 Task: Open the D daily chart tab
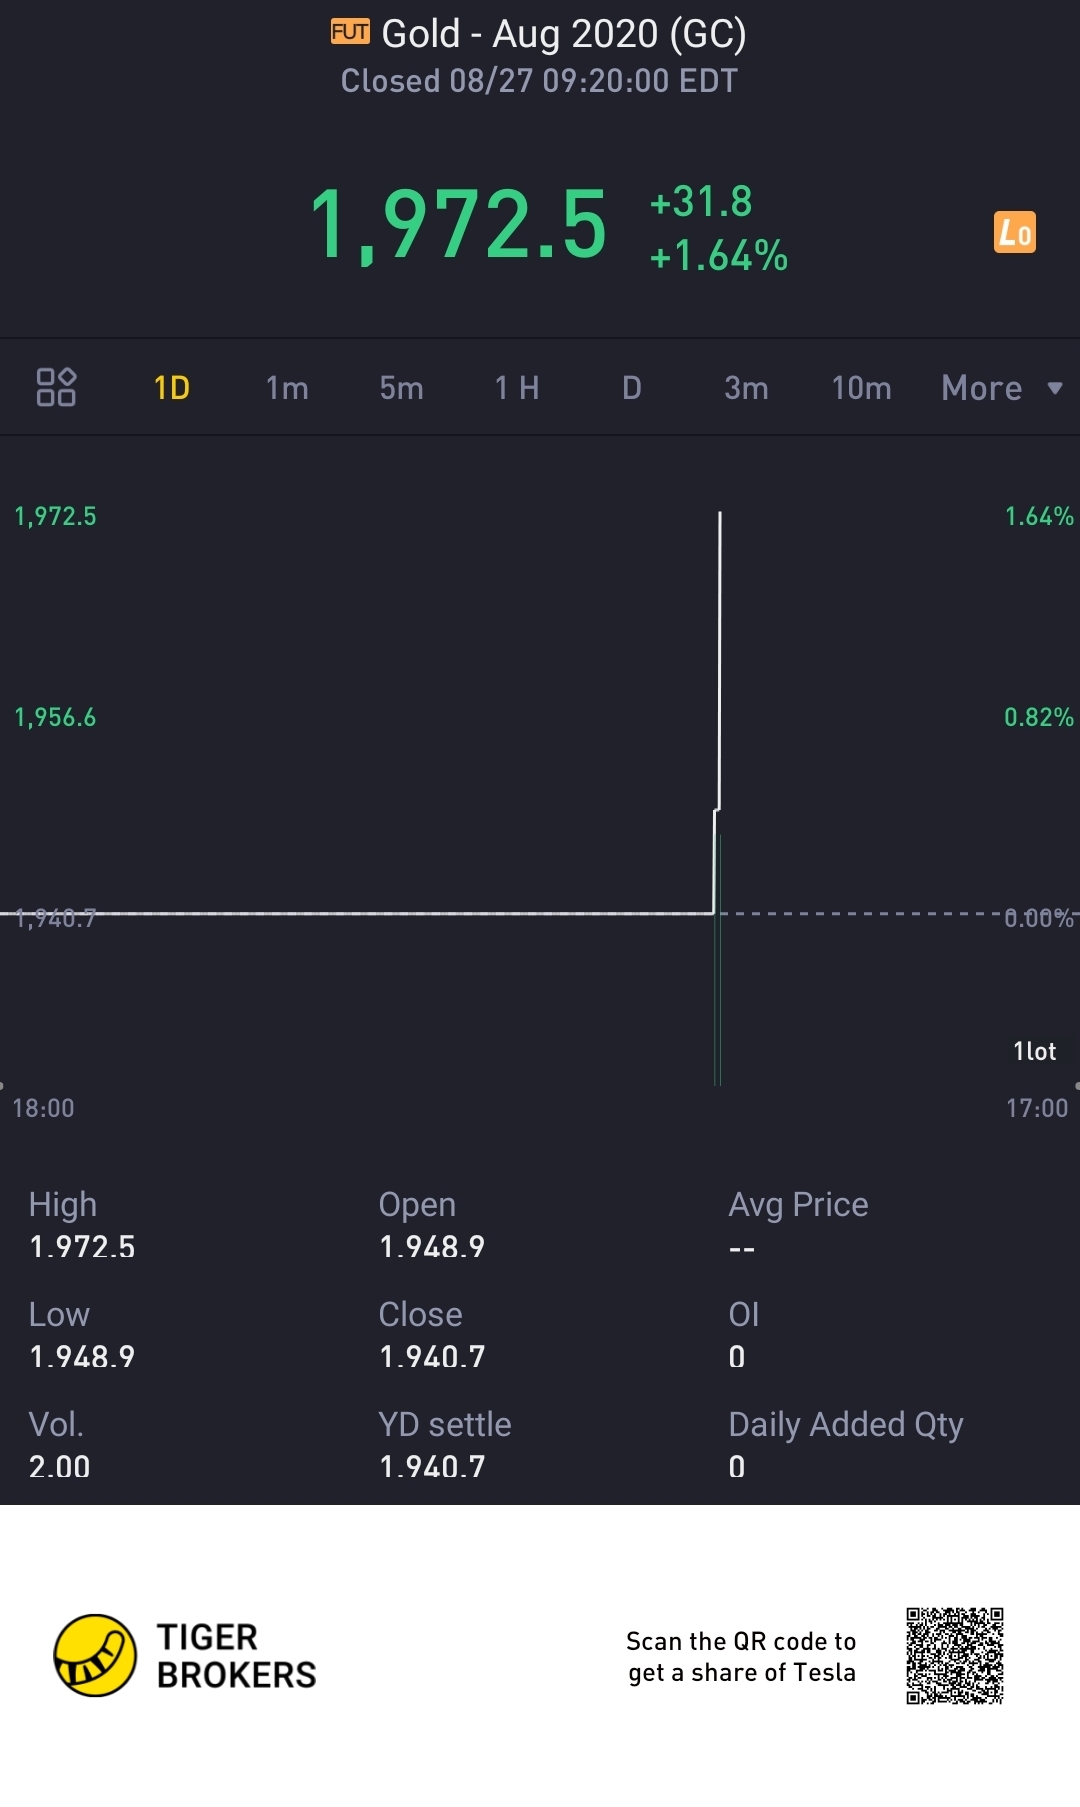(x=631, y=388)
